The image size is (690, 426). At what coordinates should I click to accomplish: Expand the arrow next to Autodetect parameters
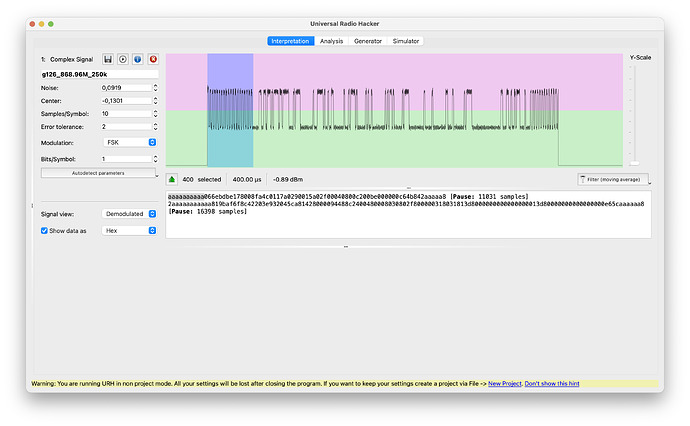156,173
